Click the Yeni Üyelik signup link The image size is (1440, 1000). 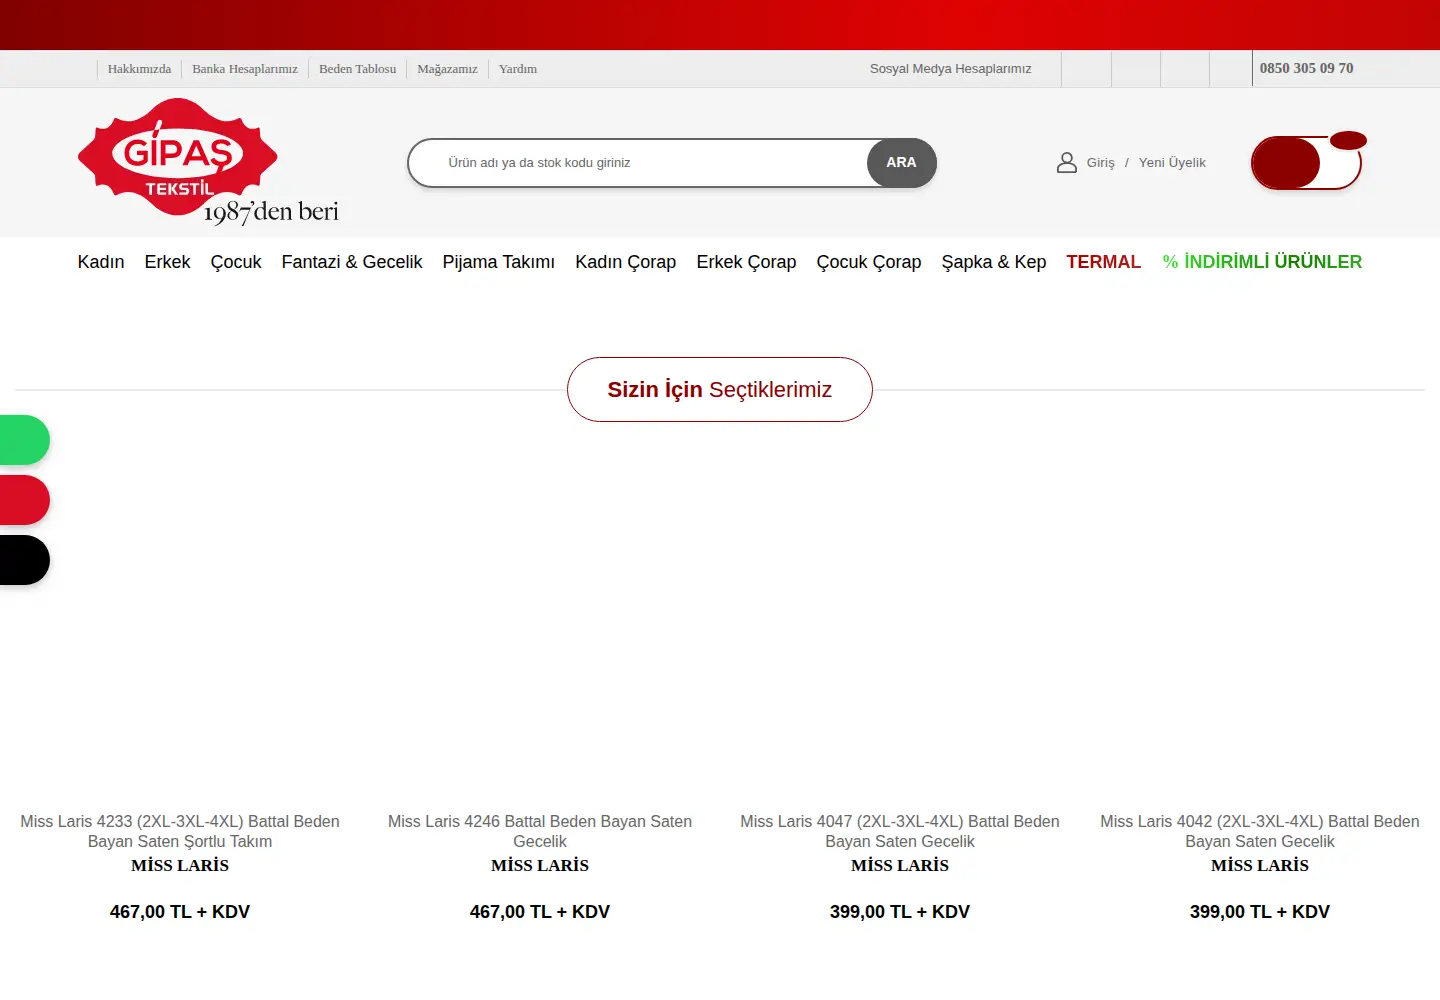[1172, 162]
